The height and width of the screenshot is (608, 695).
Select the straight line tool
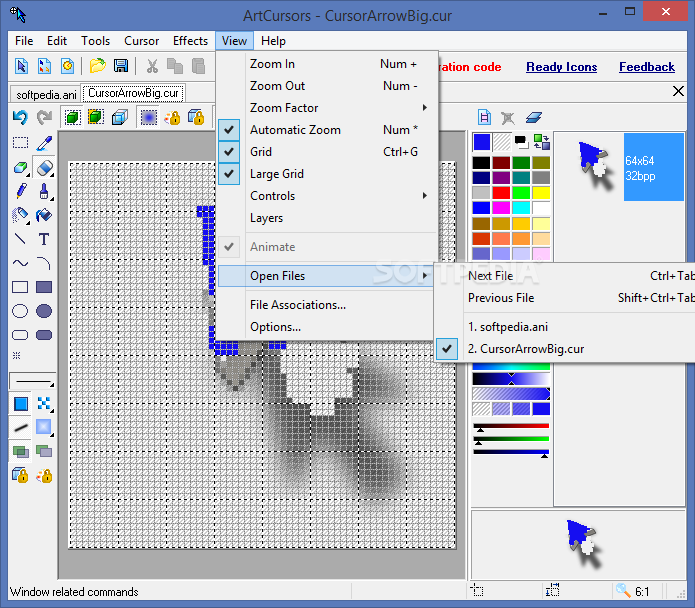point(20,239)
